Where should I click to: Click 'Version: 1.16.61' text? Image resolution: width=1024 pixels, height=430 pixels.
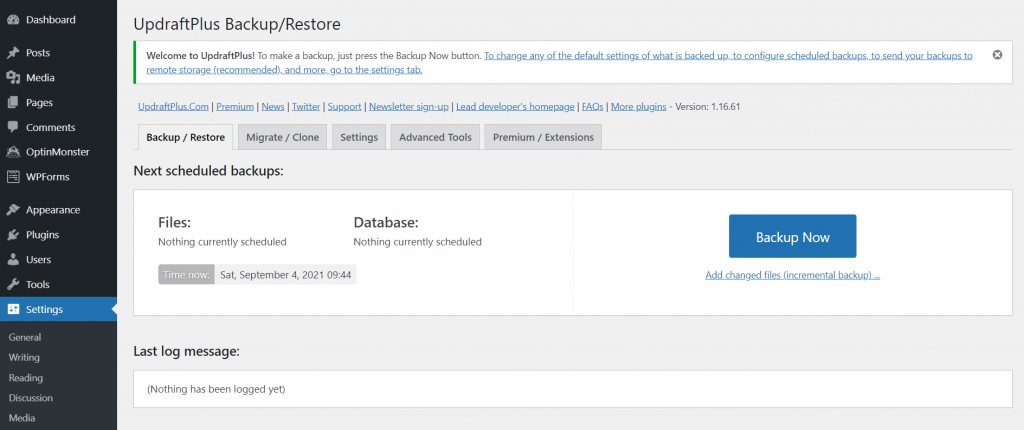click(707, 107)
